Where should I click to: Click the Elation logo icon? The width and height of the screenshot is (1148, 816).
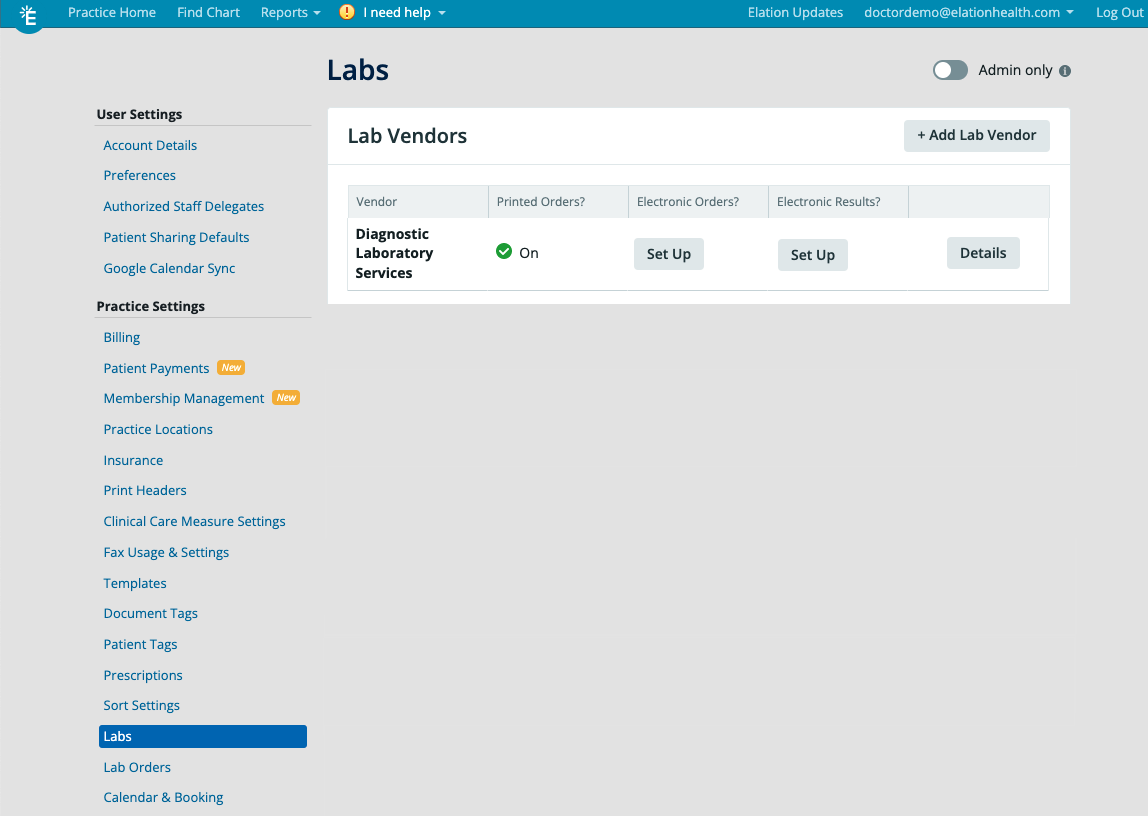29,16
